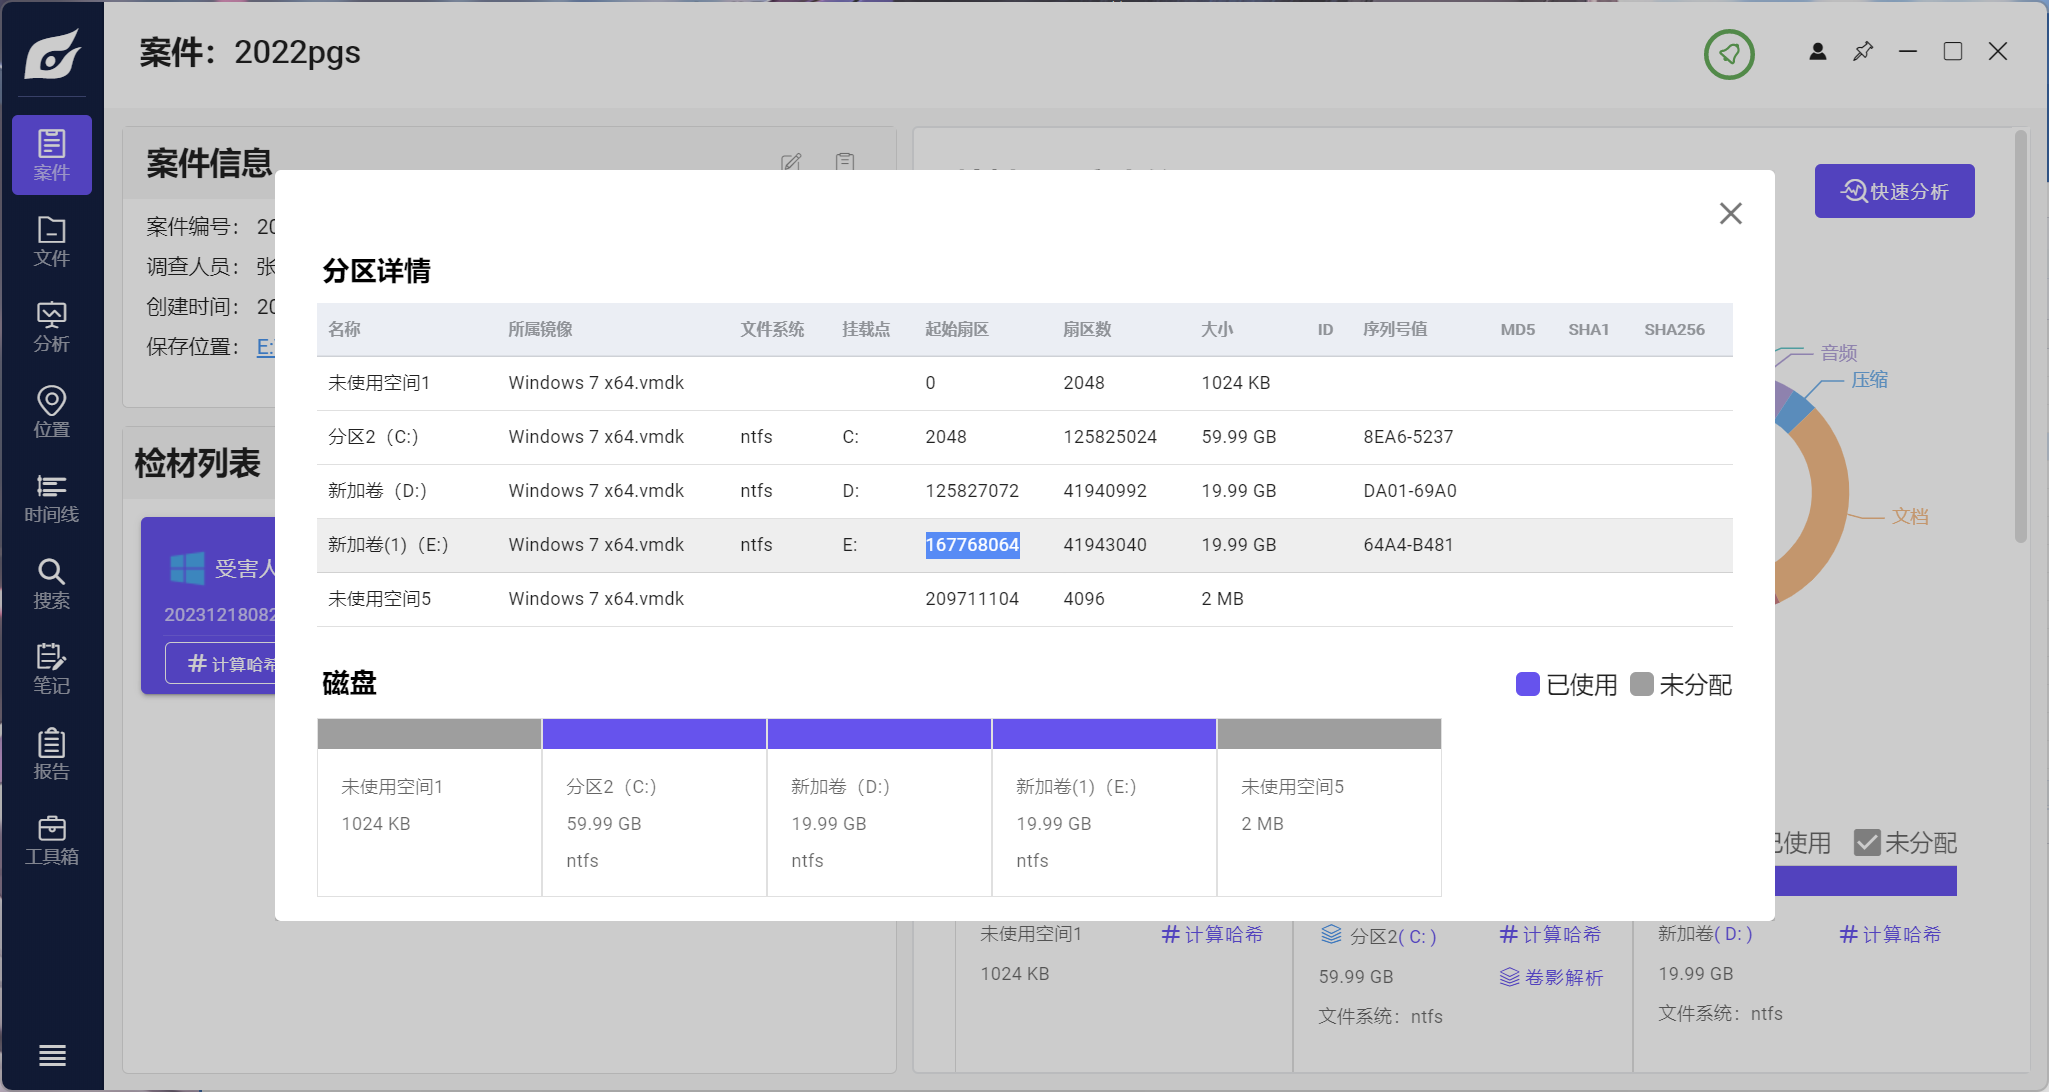This screenshot has height=1092, width=2049.
Task: Select the 新加卷 (D:) table row
Action: click(x=1025, y=491)
